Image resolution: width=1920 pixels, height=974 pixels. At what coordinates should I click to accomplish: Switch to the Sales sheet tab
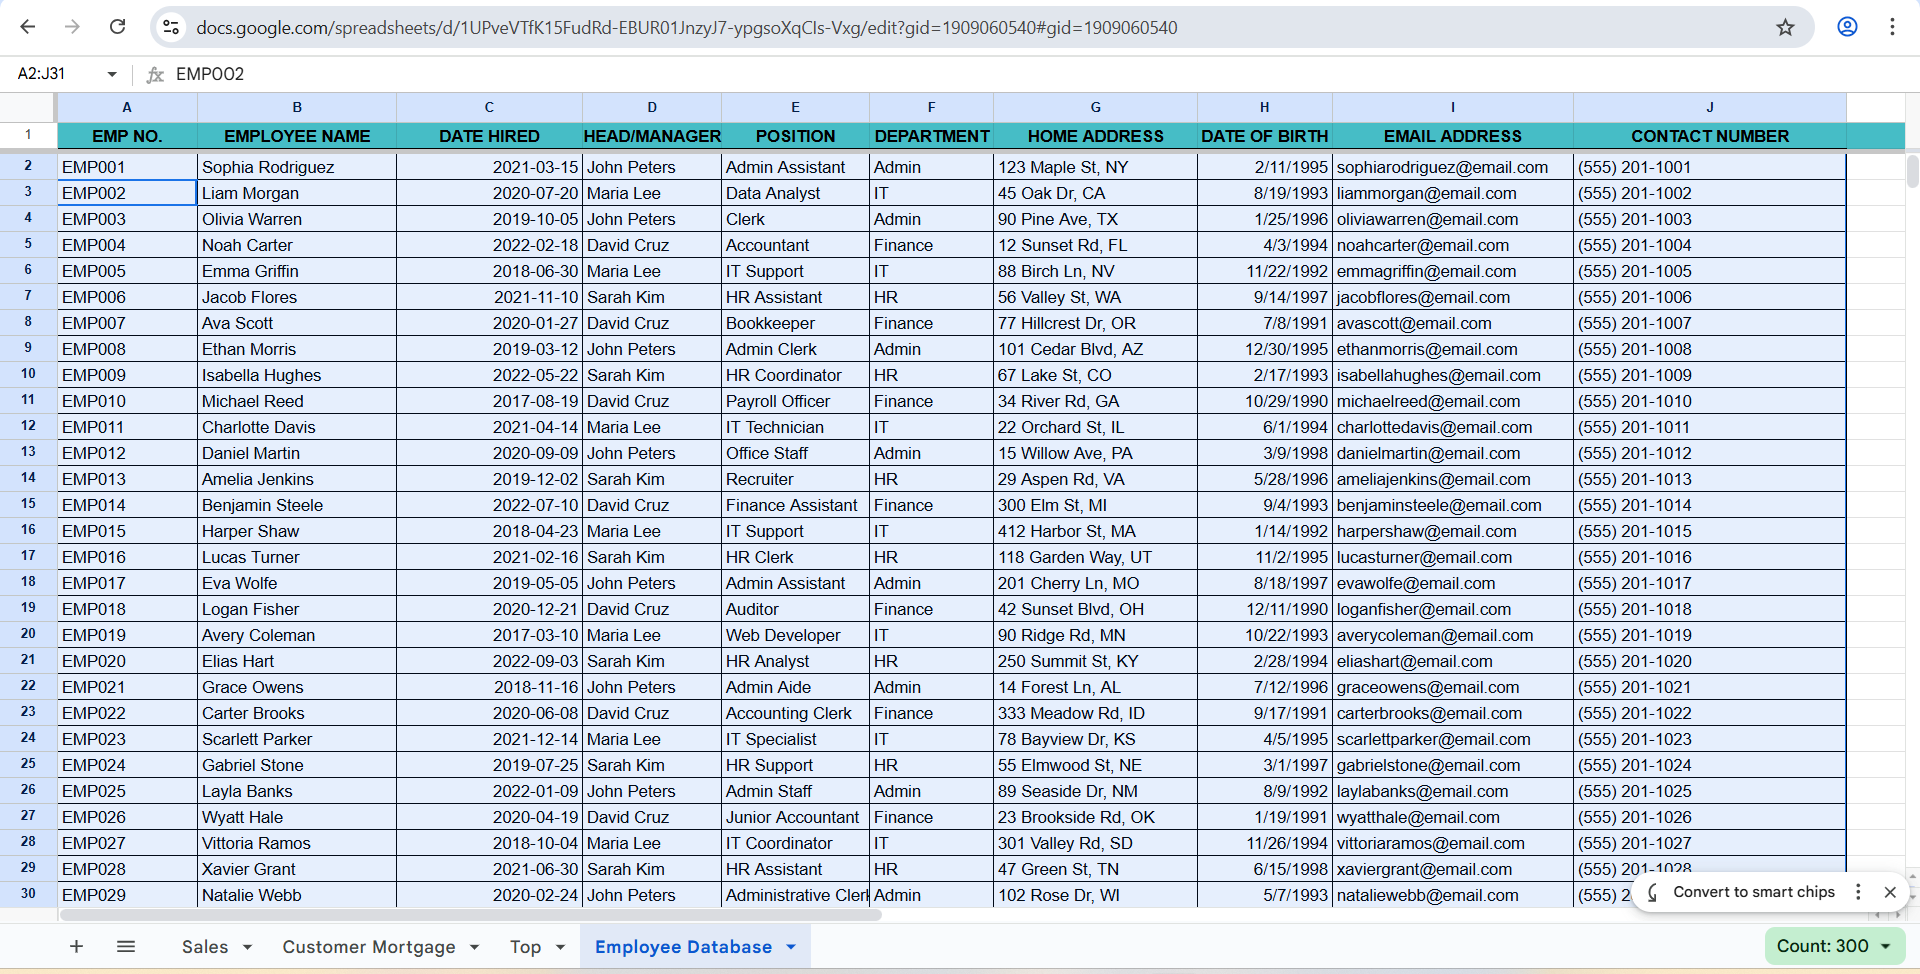204,946
